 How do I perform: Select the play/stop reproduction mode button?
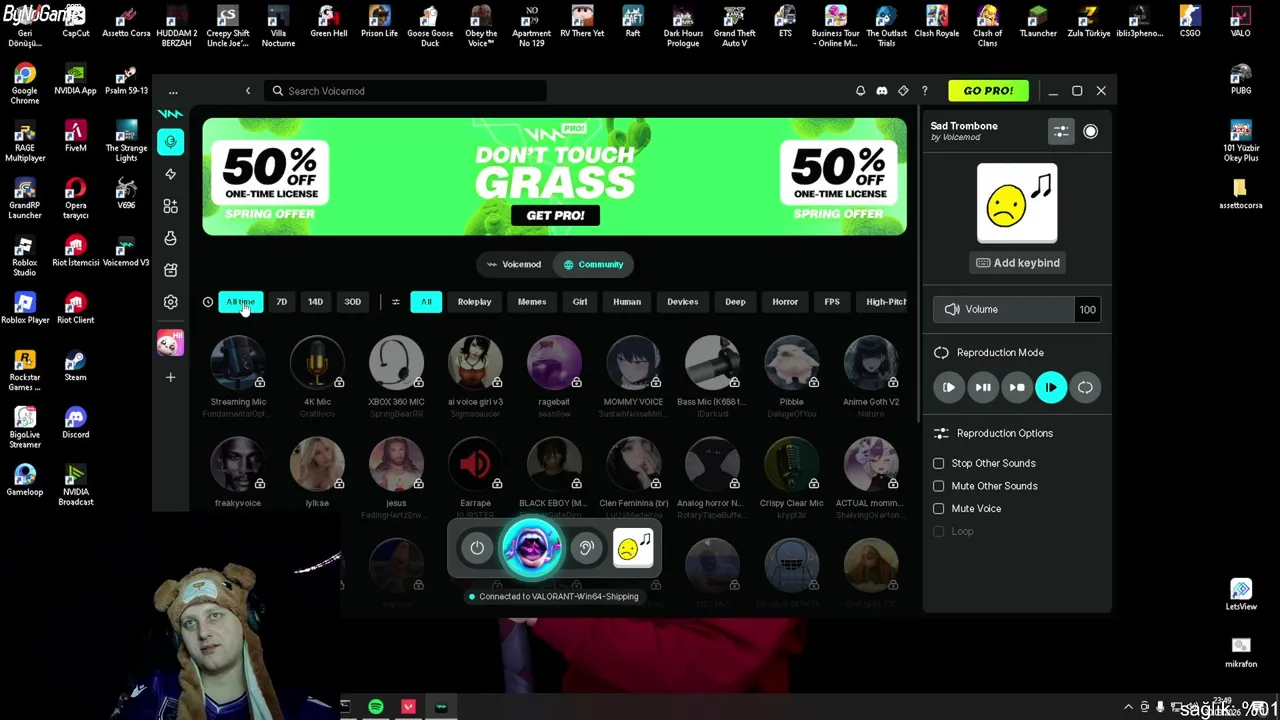point(1017,387)
